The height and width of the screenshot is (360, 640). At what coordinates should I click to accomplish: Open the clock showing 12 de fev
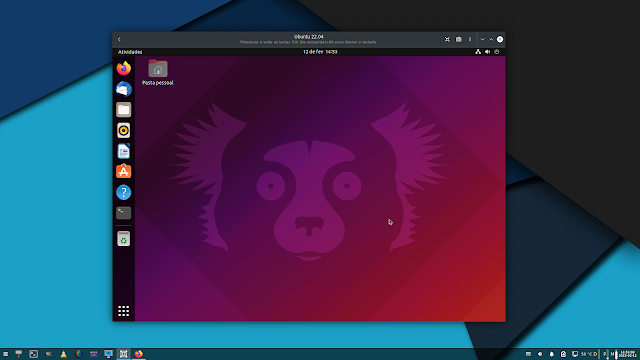320,52
